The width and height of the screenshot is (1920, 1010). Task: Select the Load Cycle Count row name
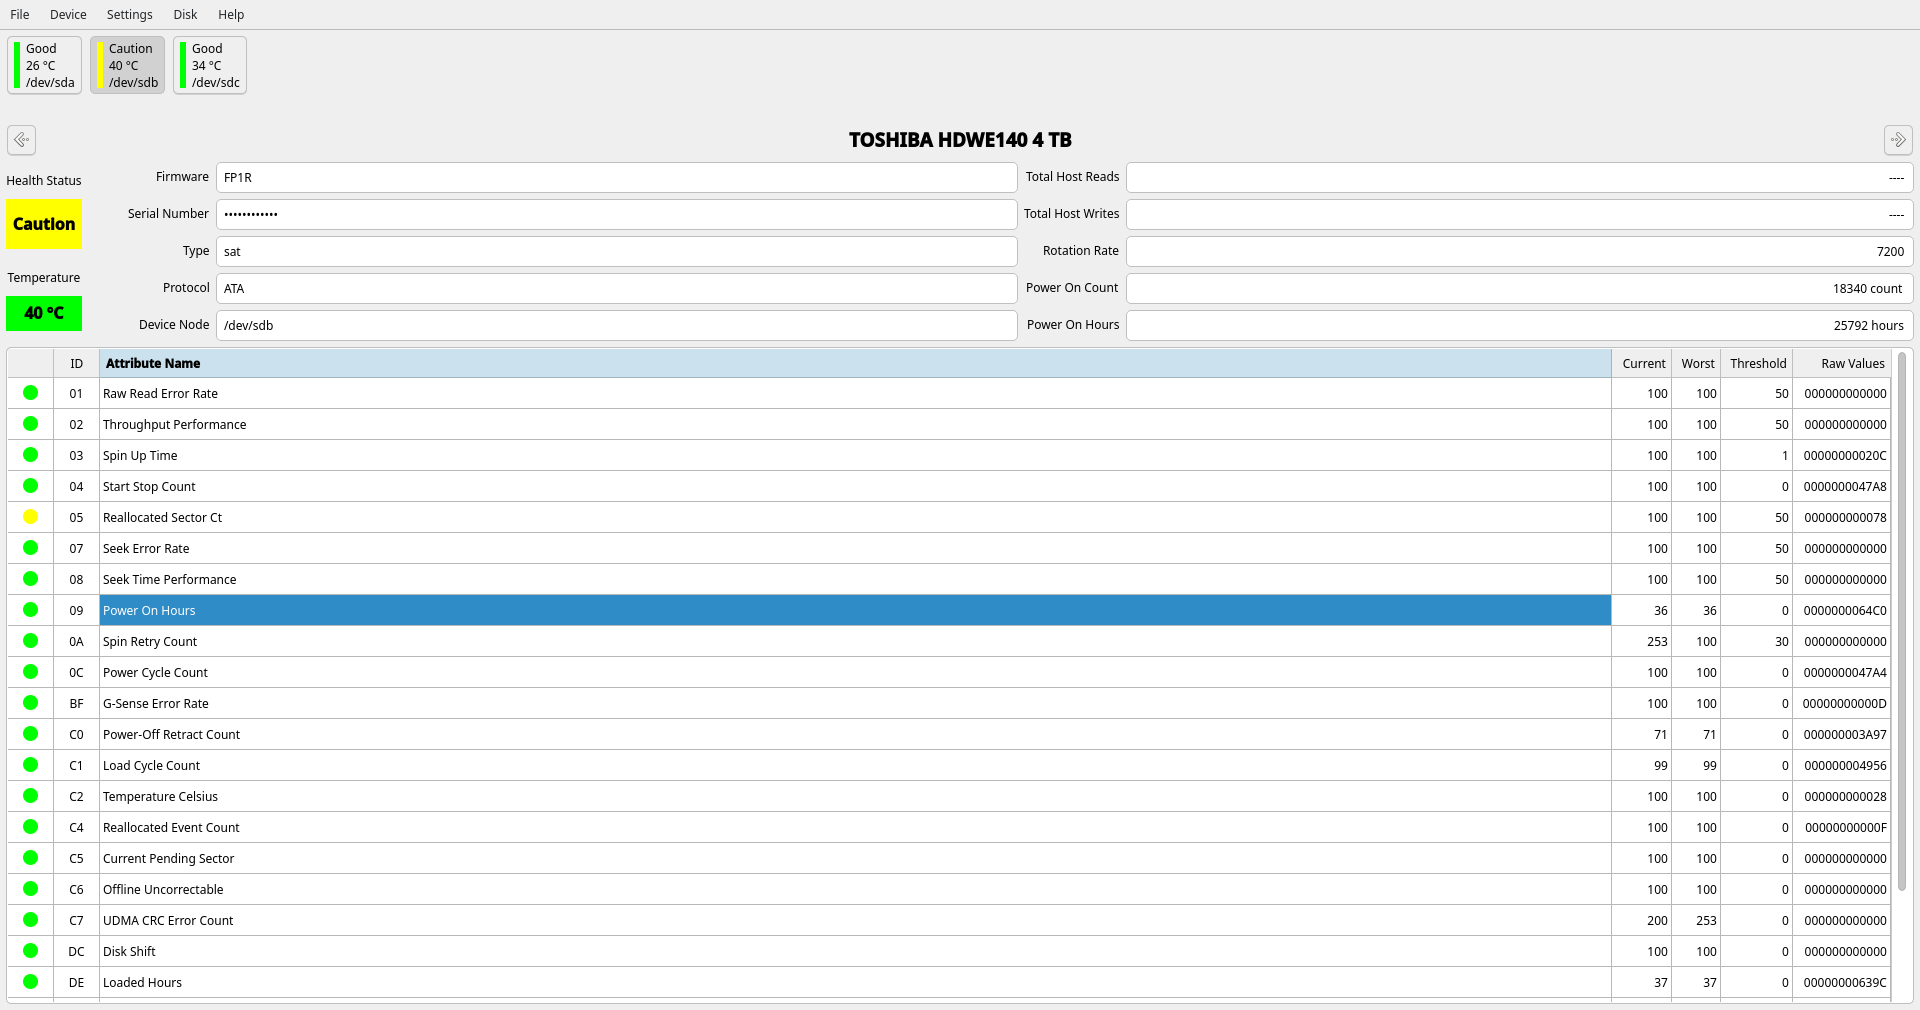point(151,766)
